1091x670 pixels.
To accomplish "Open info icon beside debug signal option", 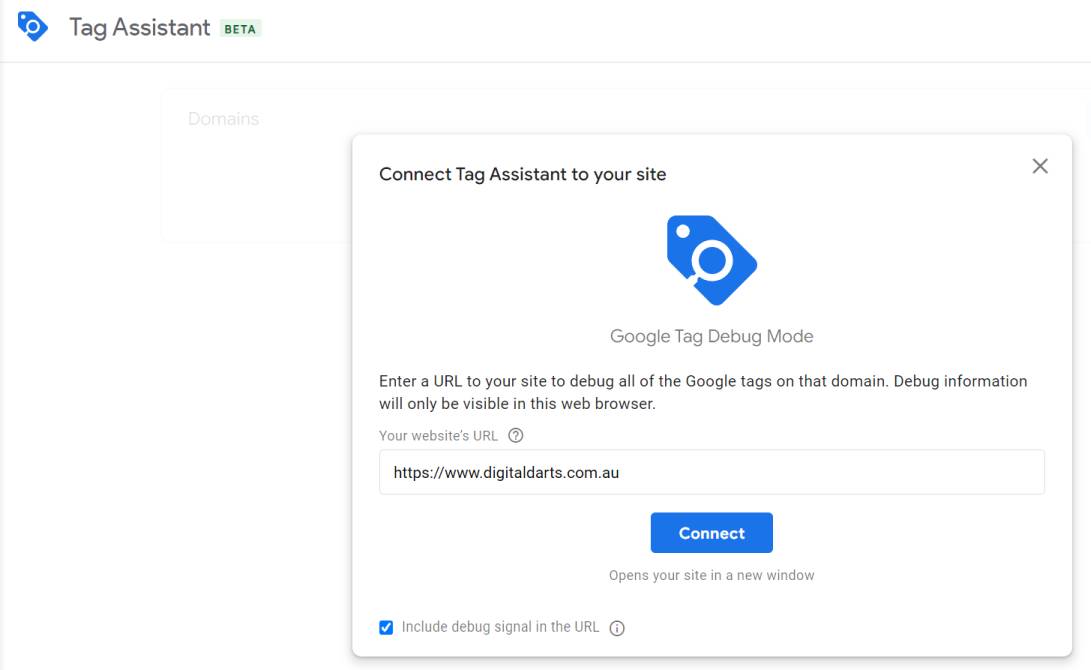I will (x=616, y=628).
